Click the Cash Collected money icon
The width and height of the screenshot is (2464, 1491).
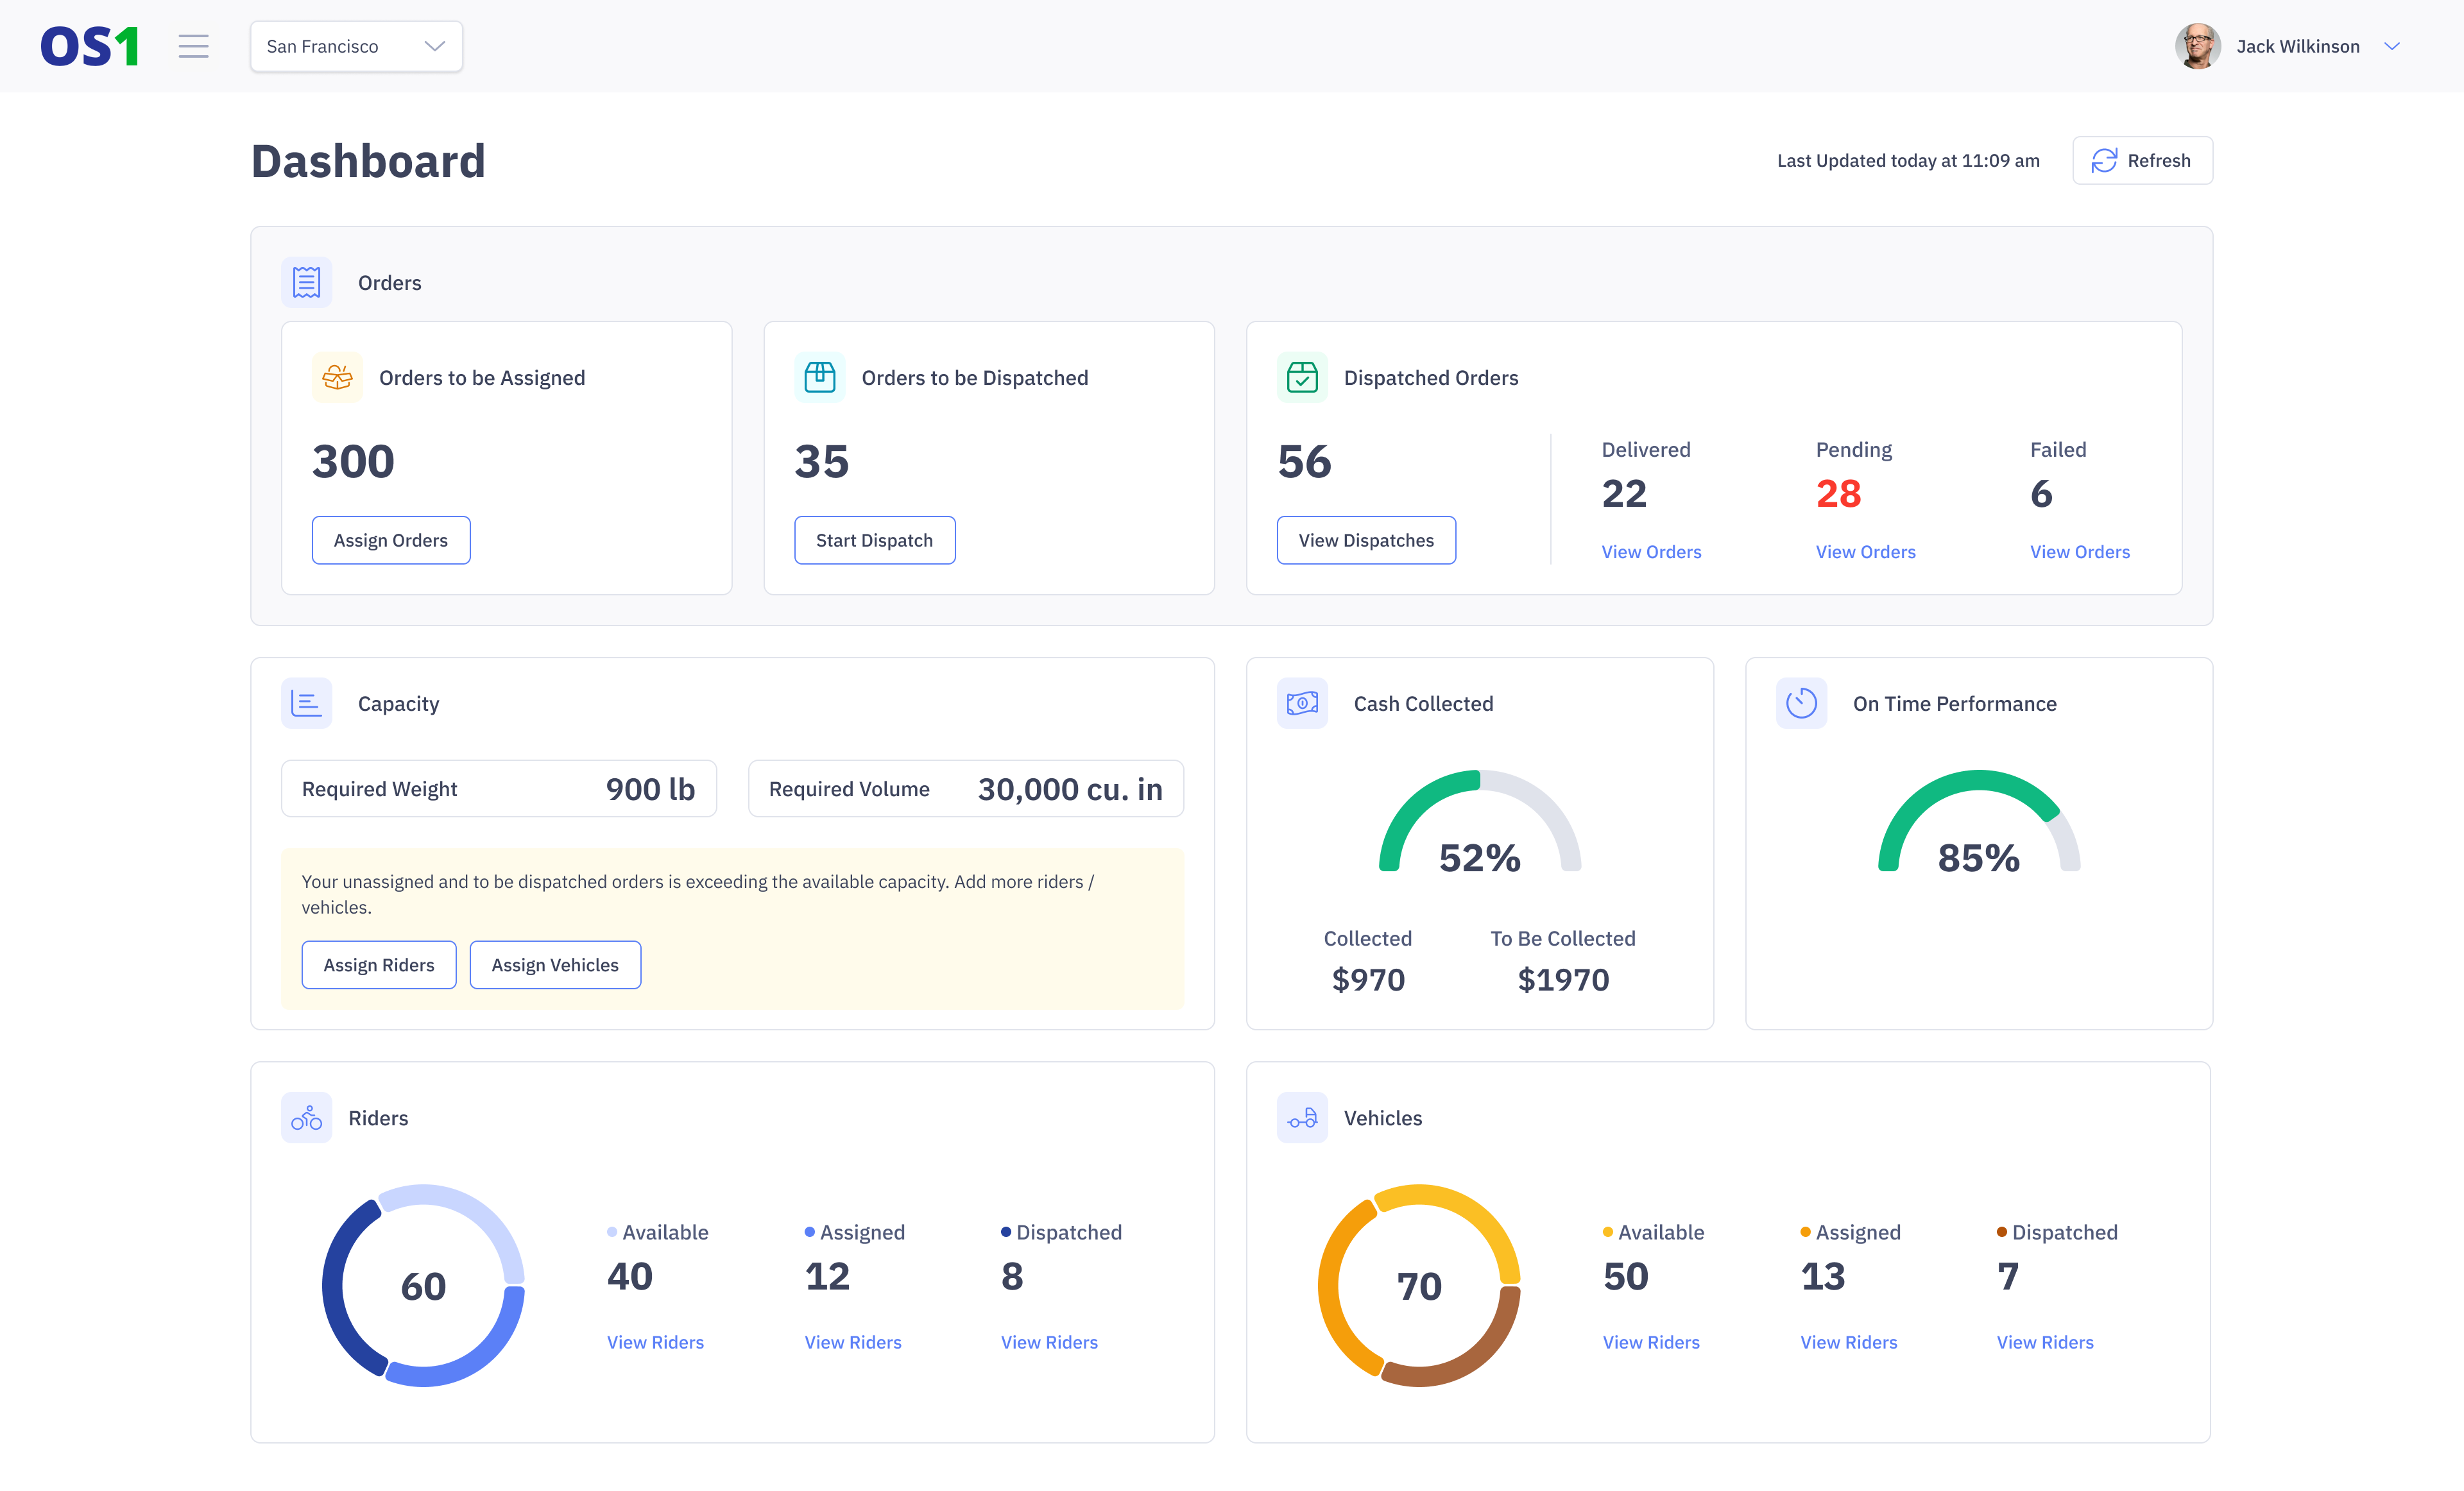pyautogui.click(x=1302, y=703)
